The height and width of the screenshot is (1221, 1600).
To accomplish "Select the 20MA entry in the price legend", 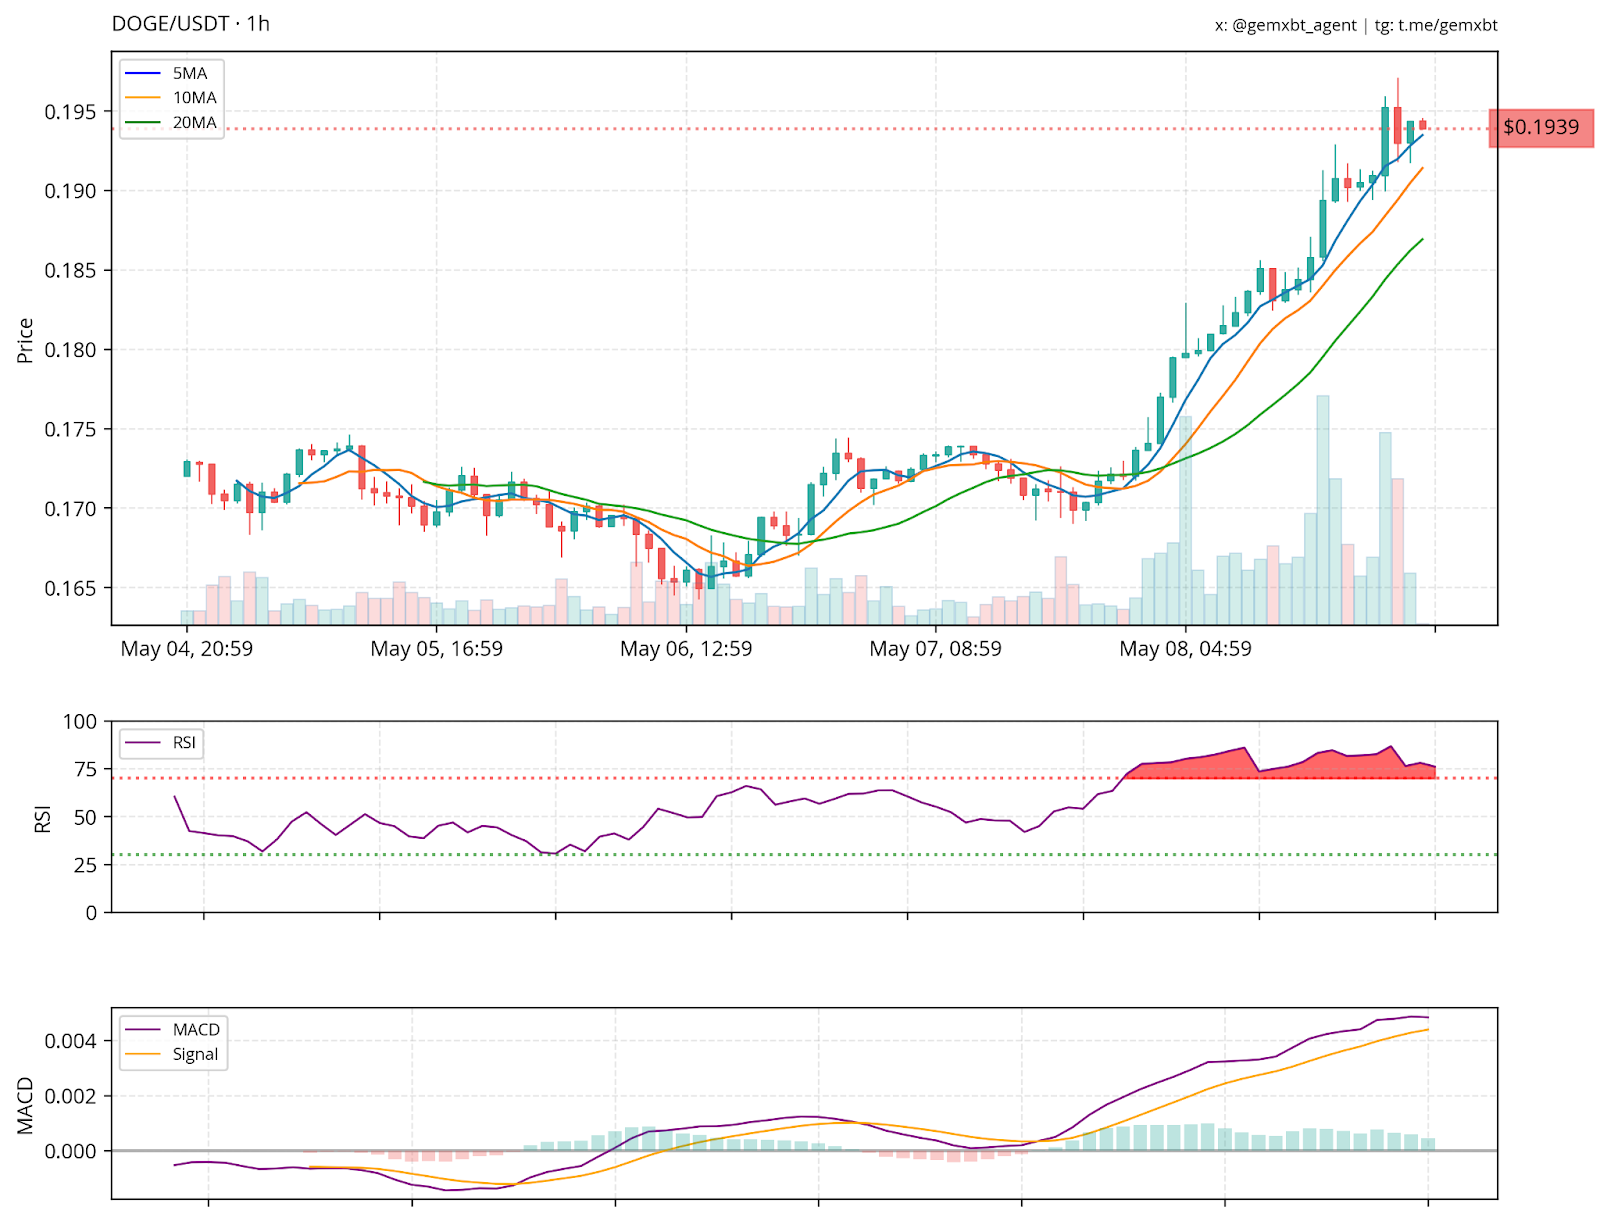I will point(194,123).
